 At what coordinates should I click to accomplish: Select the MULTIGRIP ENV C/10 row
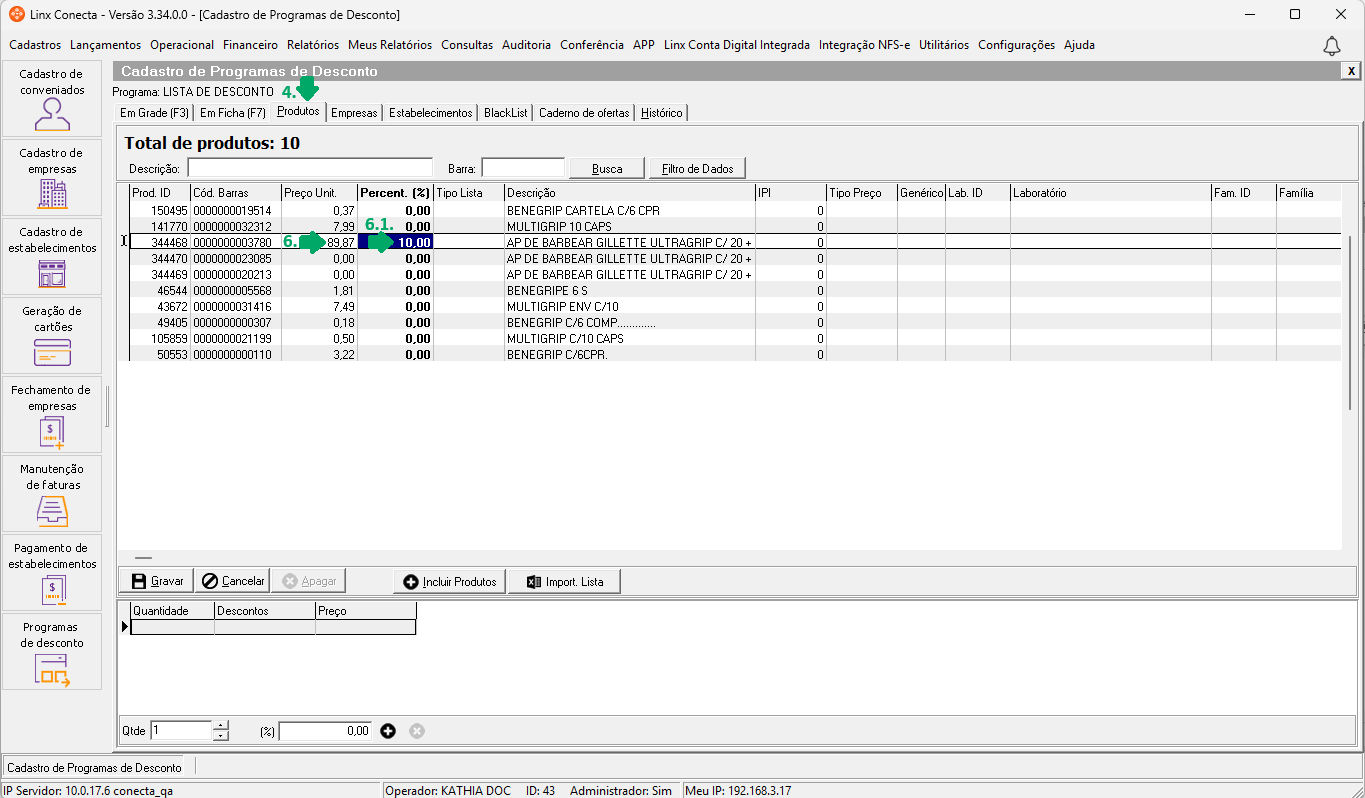click(735, 306)
